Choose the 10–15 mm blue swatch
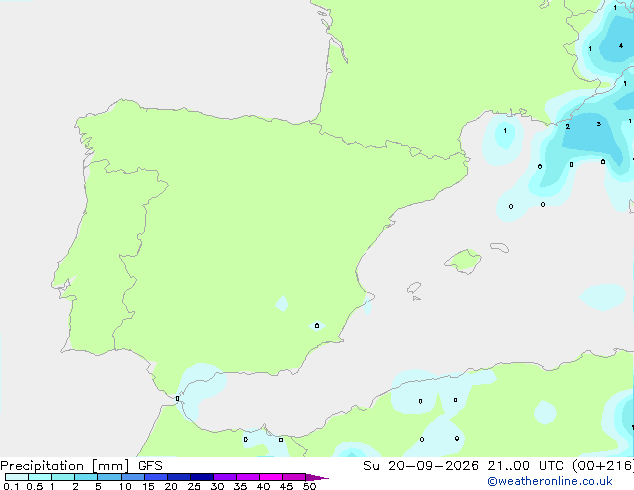Image resolution: width=634 pixels, height=490 pixels. [133, 477]
